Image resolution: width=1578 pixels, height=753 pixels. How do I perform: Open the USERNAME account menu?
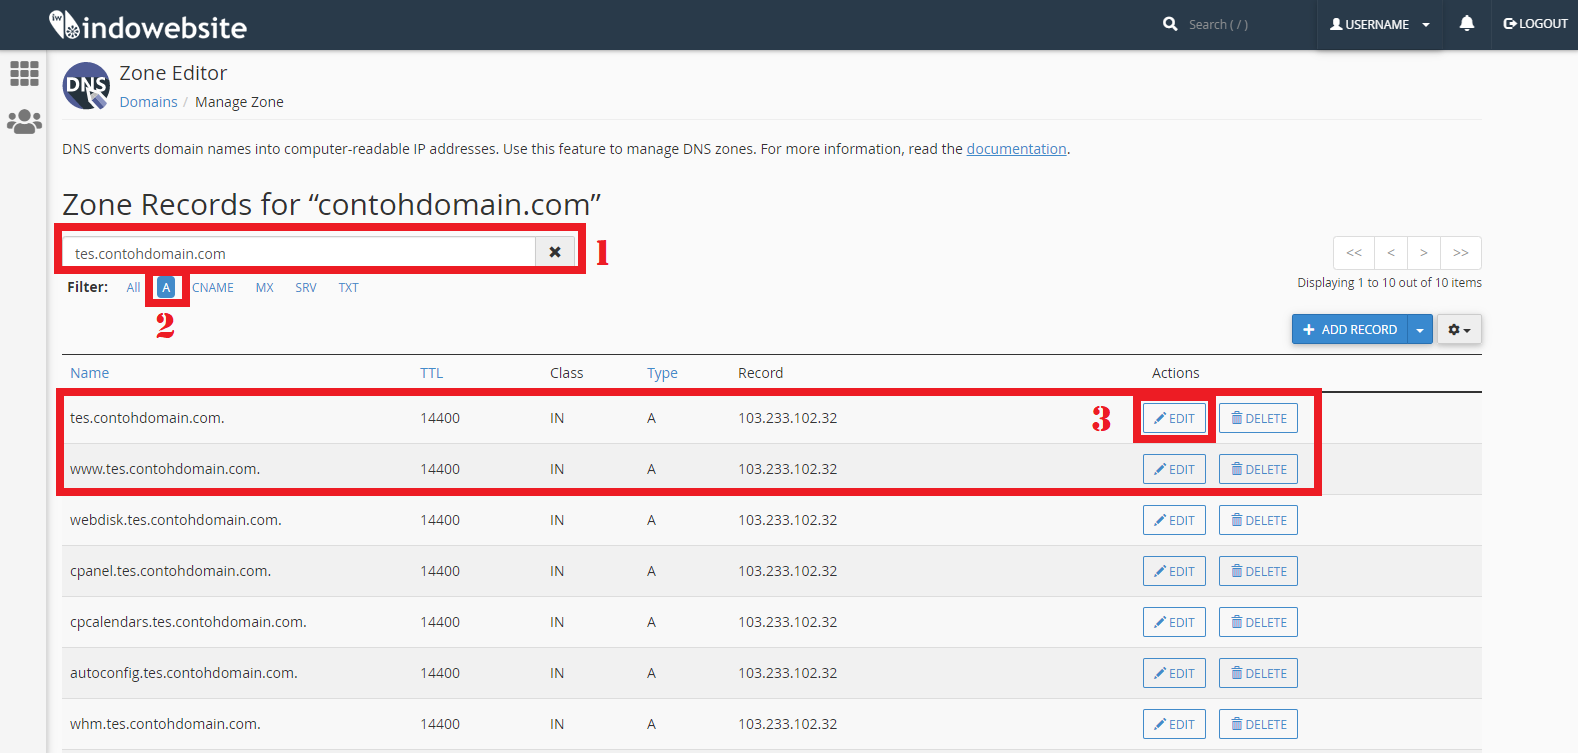click(x=1379, y=24)
